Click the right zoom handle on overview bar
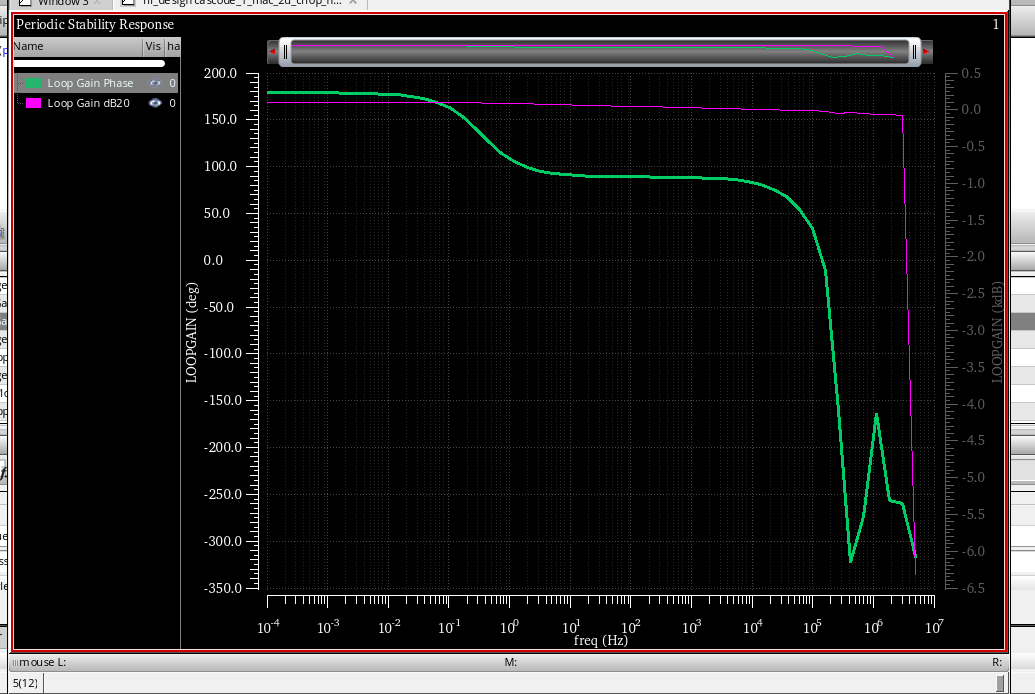The height and width of the screenshot is (694, 1035). point(912,52)
